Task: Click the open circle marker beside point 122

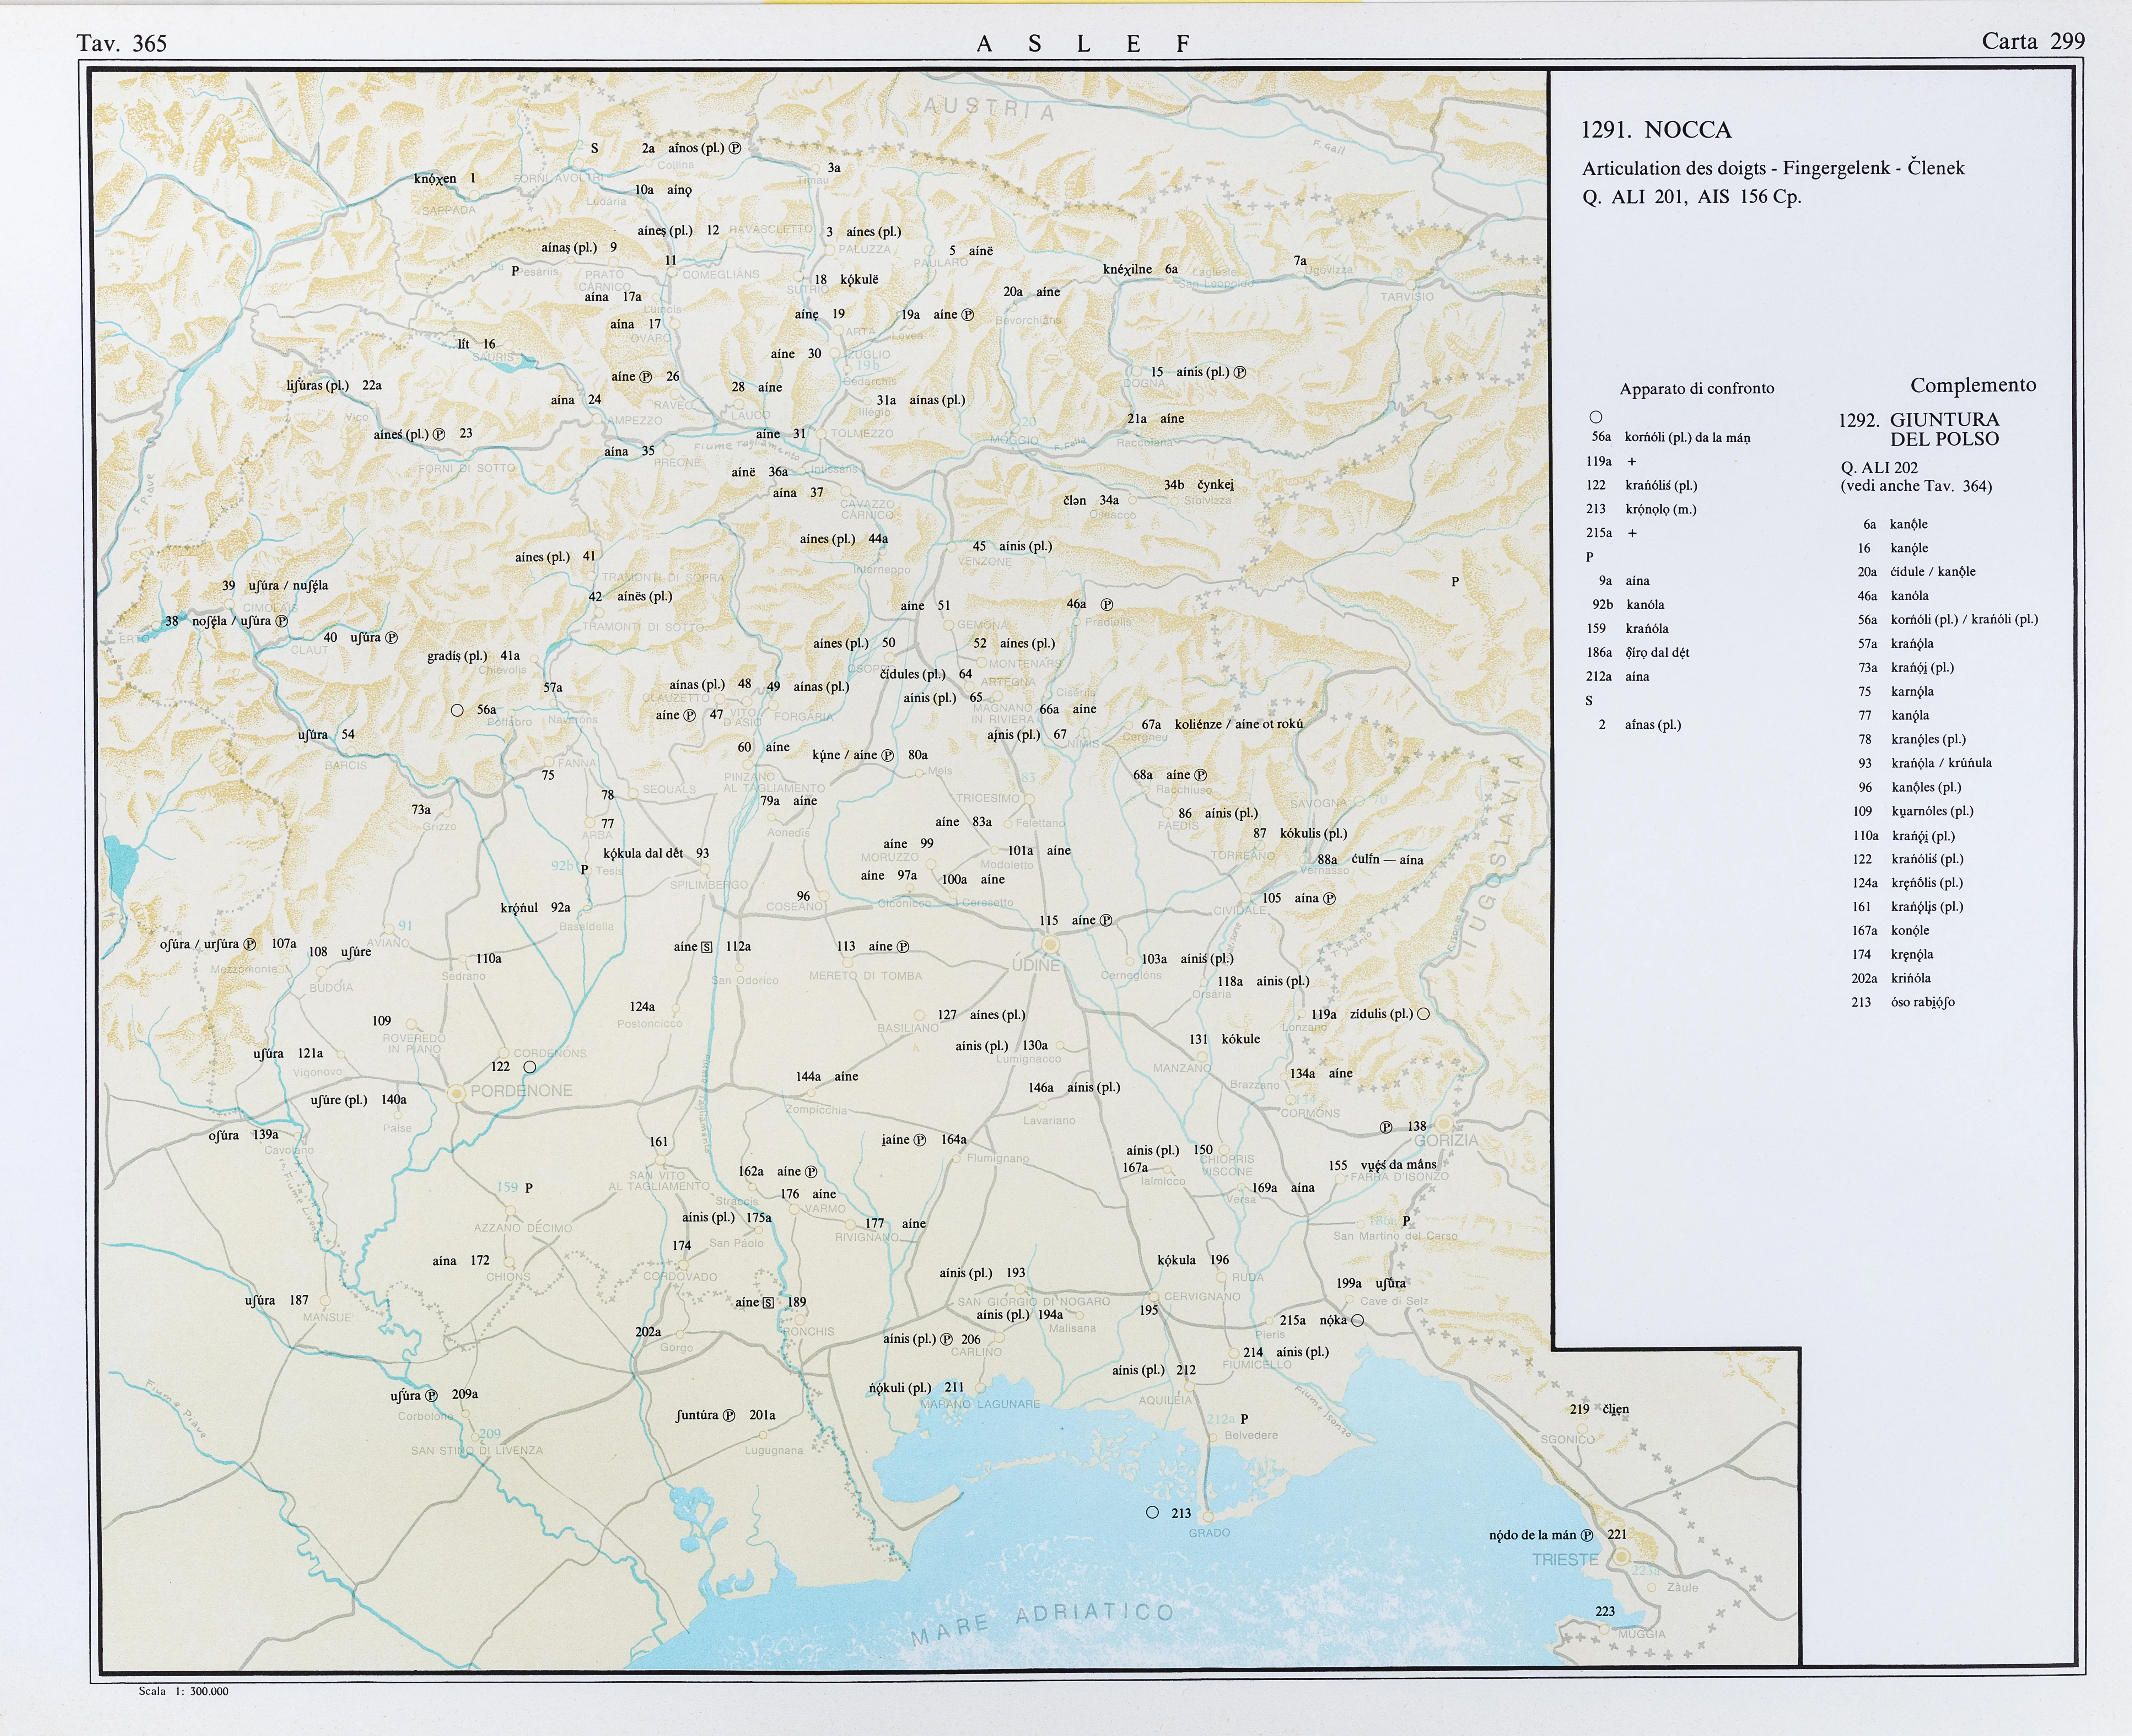Action: [x=530, y=1067]
